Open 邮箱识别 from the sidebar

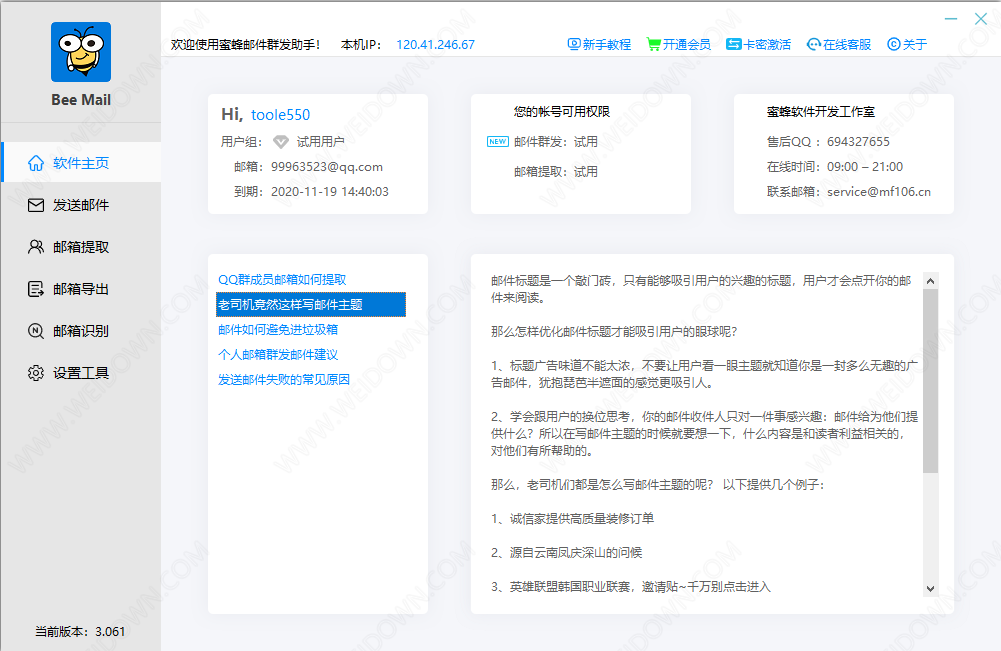[x=80, y=331]
